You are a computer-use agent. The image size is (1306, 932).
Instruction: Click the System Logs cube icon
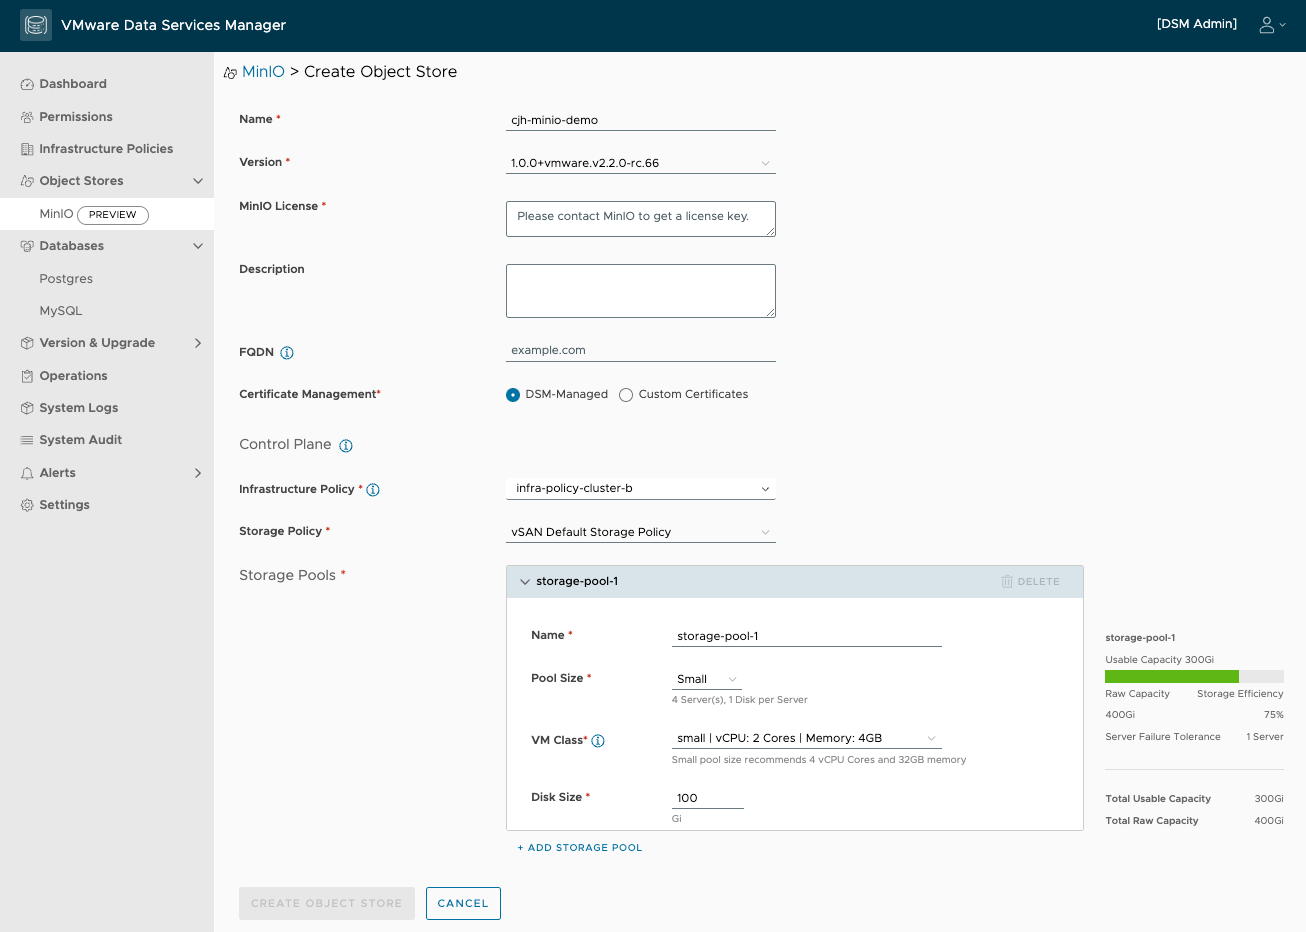pos(27,408)
